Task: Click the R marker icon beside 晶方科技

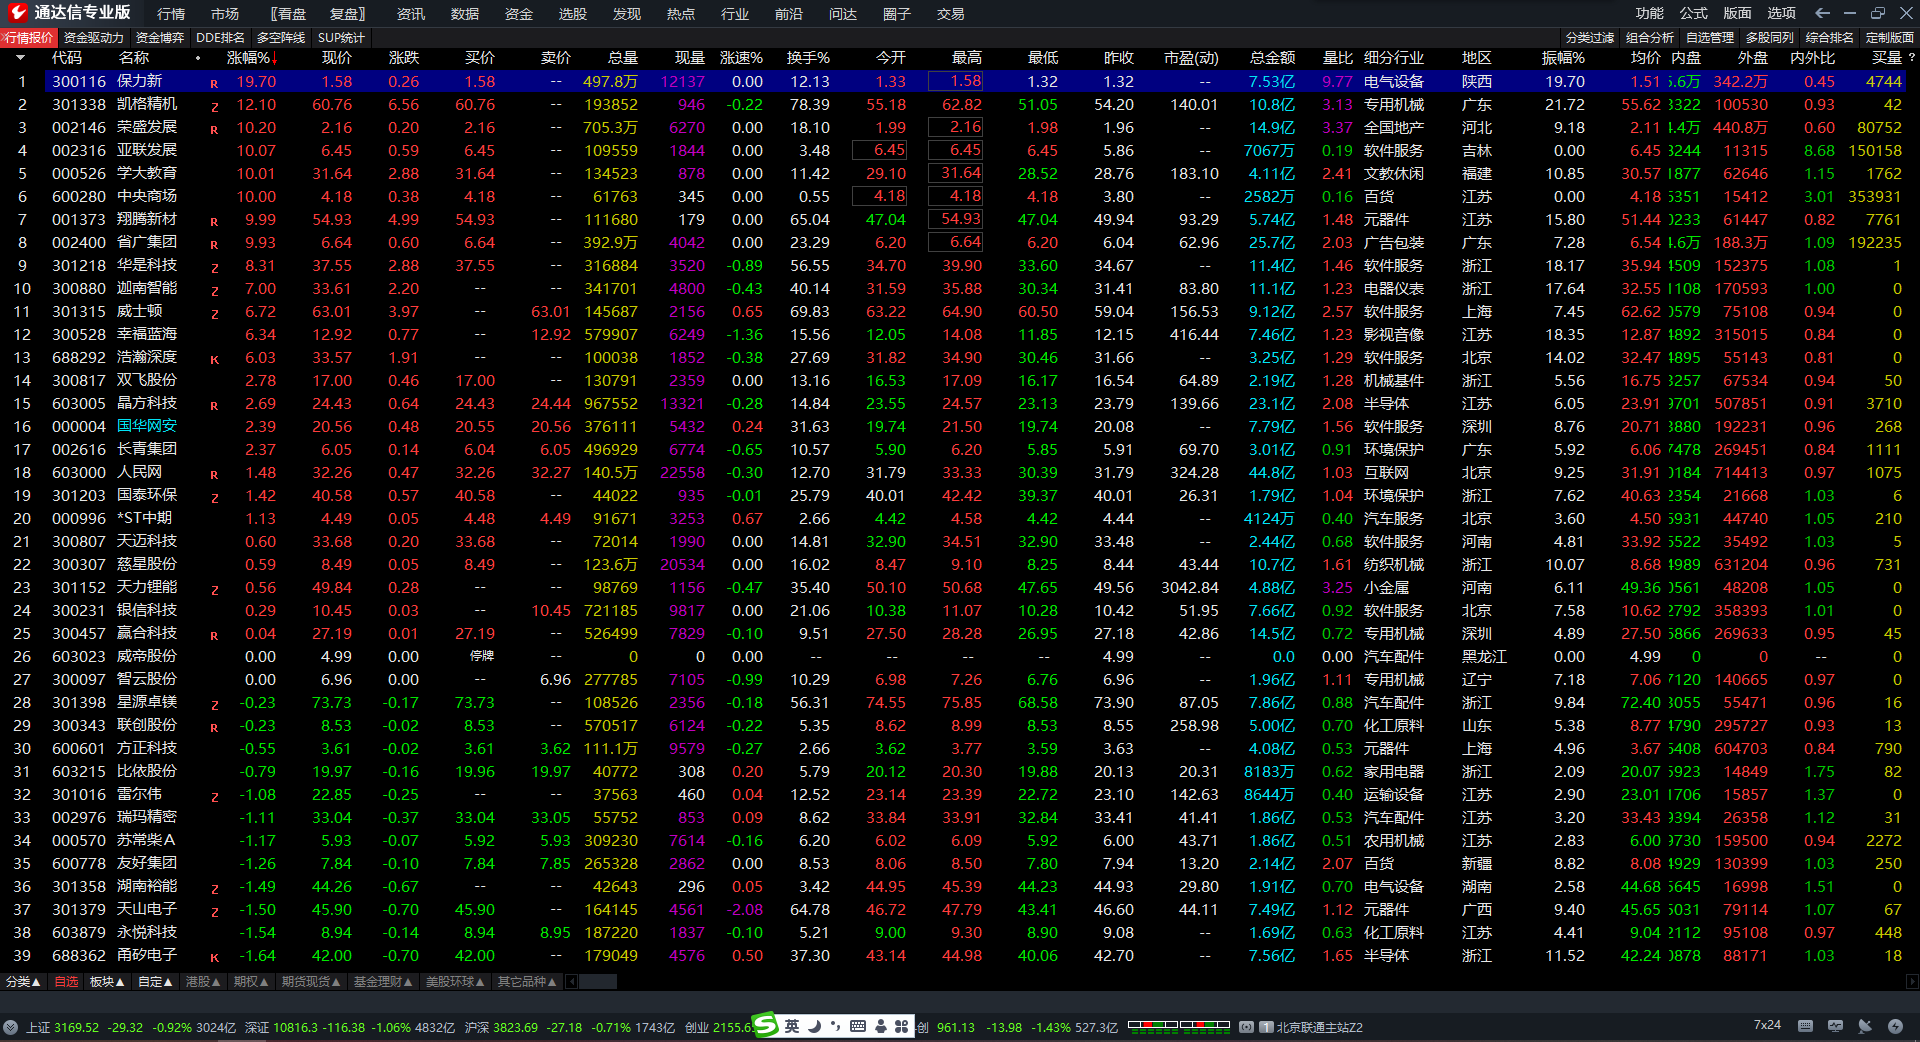Action: click(x=214, y=405)
